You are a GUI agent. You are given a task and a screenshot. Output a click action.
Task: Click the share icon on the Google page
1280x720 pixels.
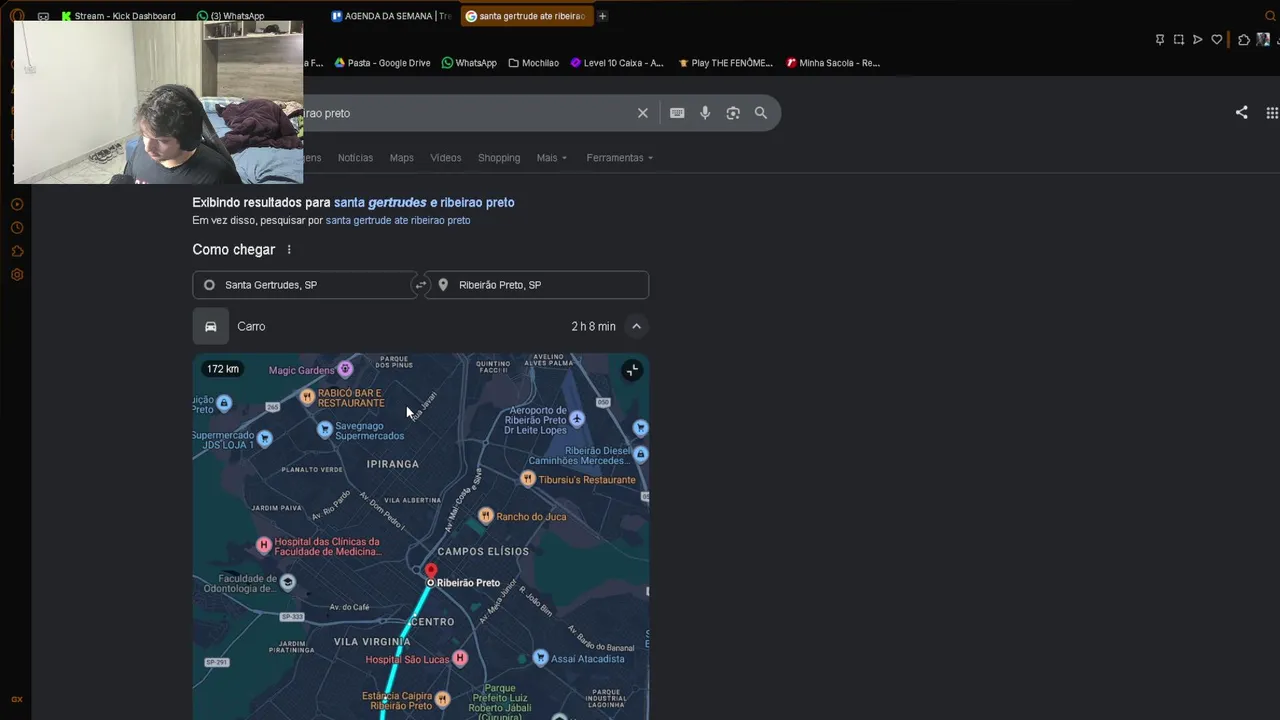coord(1241,113)
